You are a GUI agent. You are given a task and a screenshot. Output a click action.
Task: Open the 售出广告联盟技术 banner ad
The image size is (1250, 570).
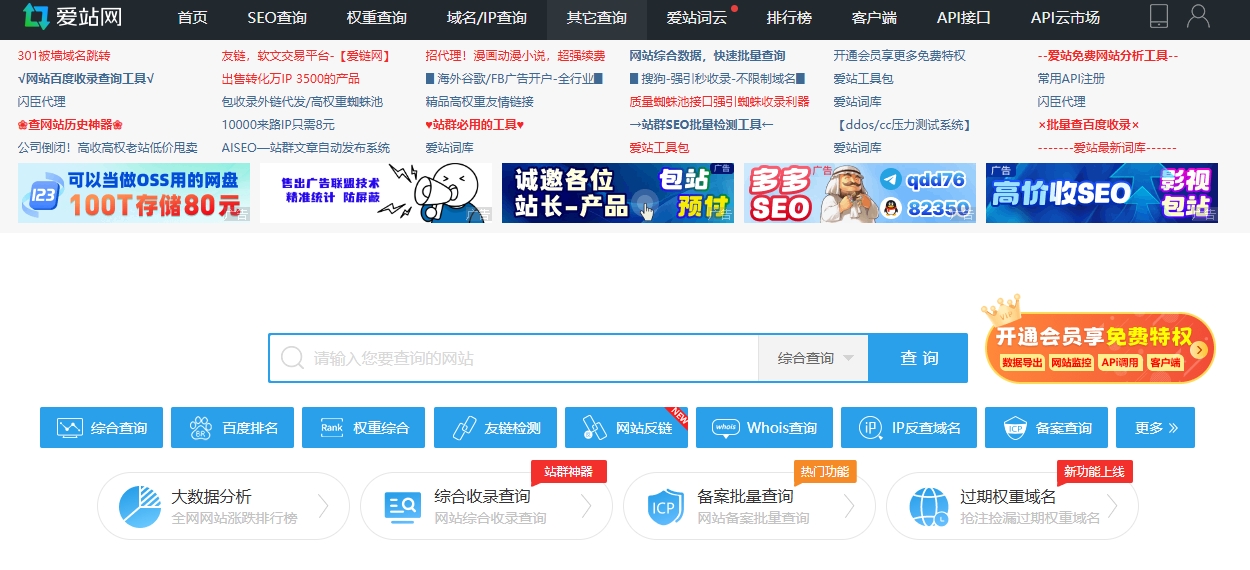click(x=376, y=193)
